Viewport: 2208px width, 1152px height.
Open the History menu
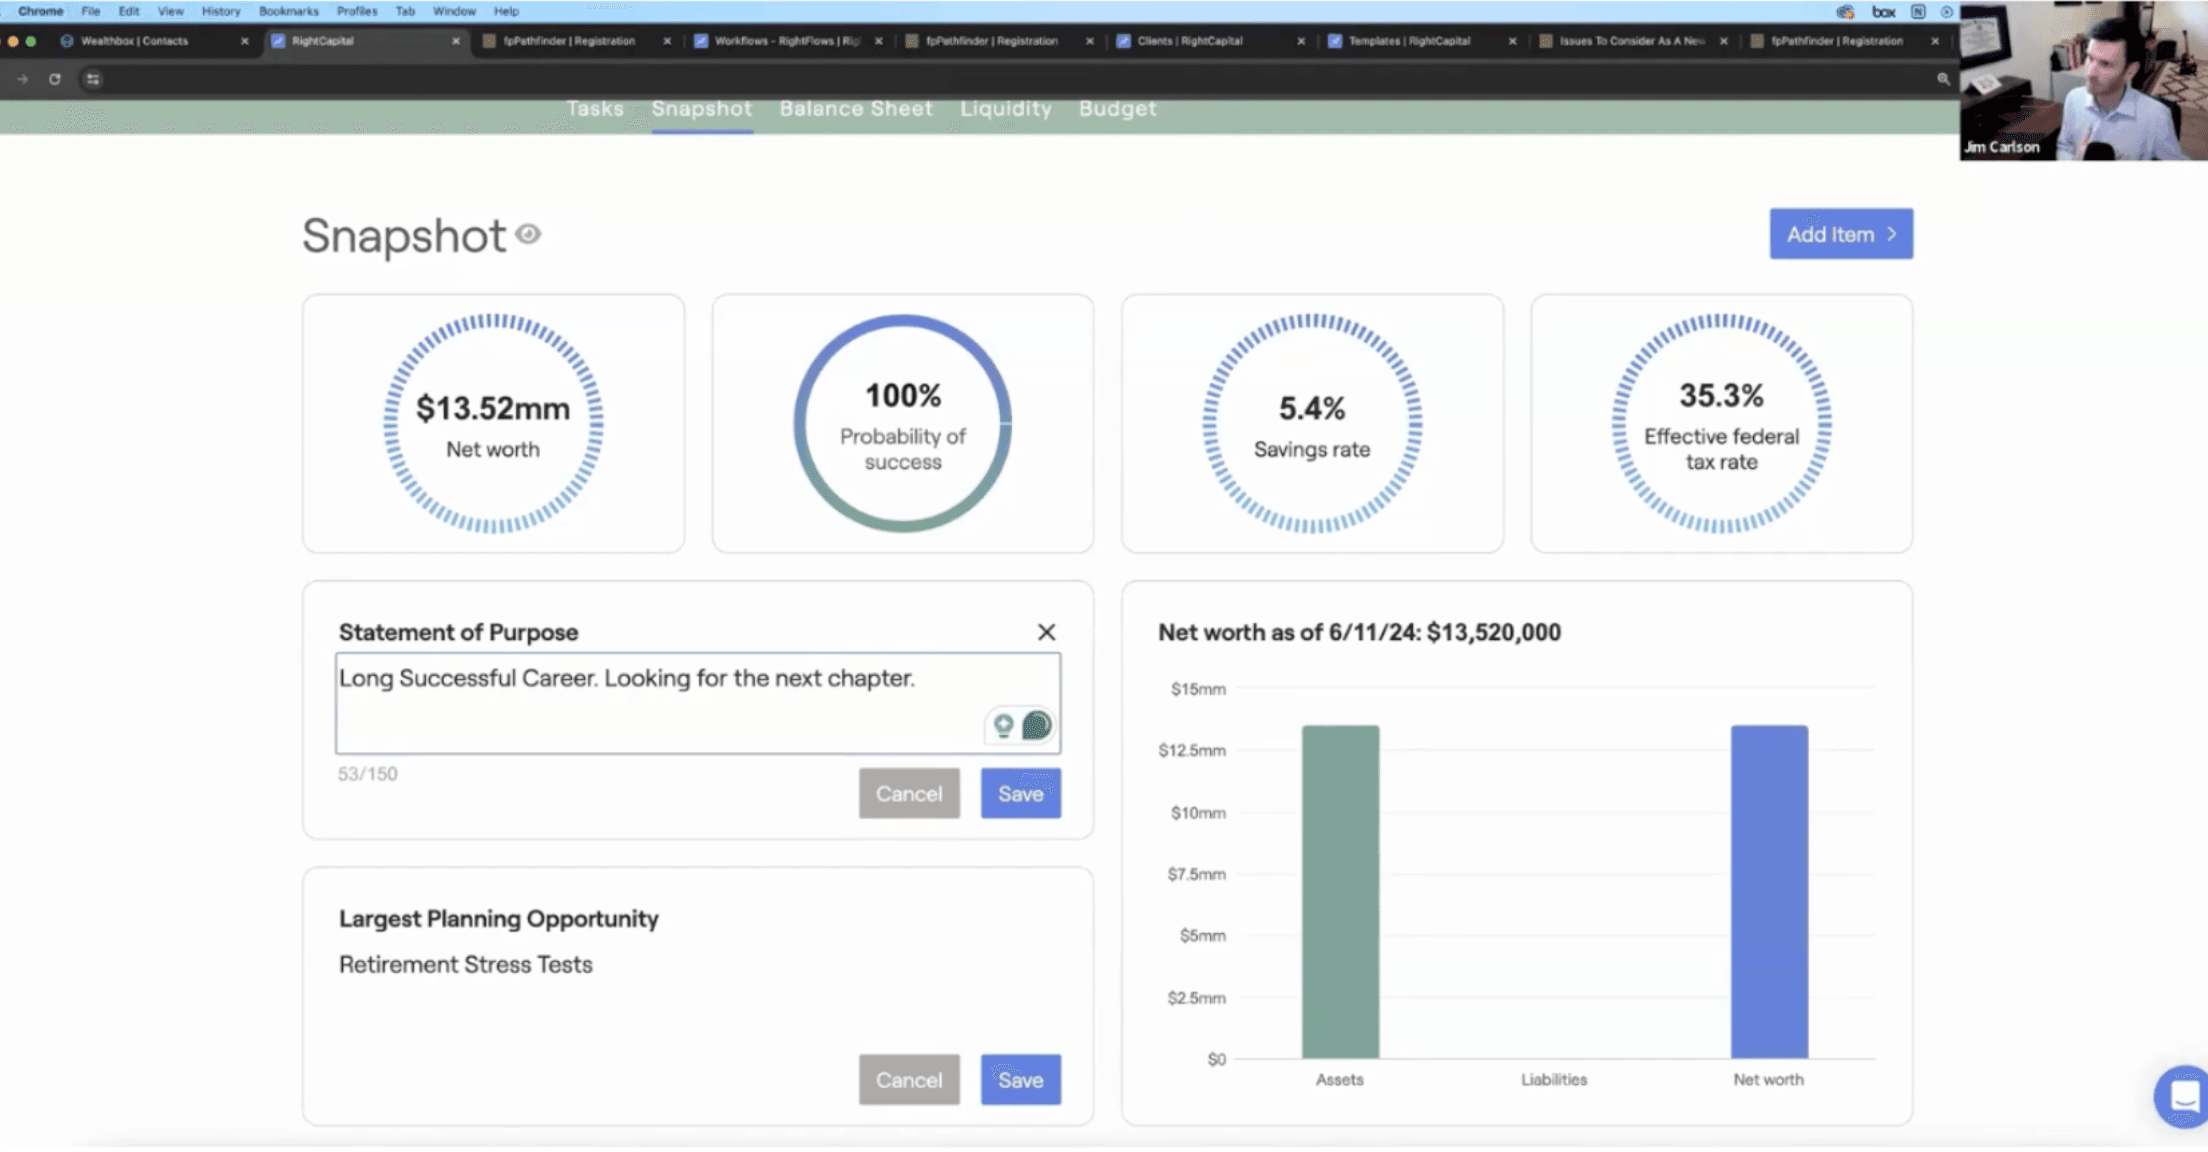pyautogui.click(x=221, y=11)
